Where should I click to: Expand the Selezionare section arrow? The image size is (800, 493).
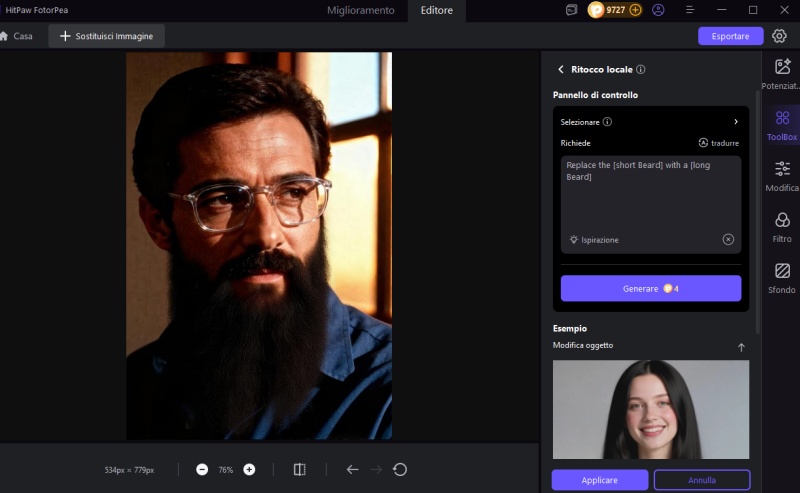(x=736, y=122)
